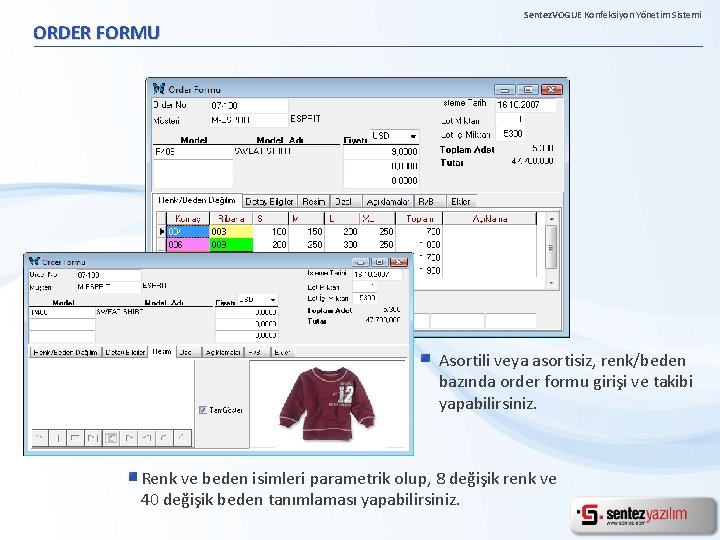Click the Lot Miktarı field in the rear window
The image size is (720, 540).
(511, 119)
